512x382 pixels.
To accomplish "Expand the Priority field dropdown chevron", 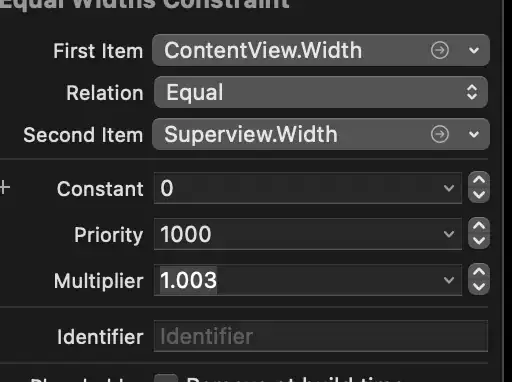I will pos(449,234).
